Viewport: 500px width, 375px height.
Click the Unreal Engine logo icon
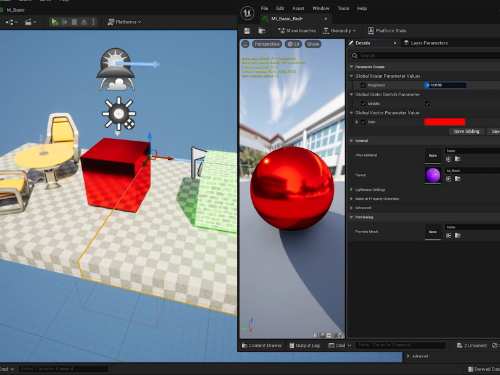(247, 13)
